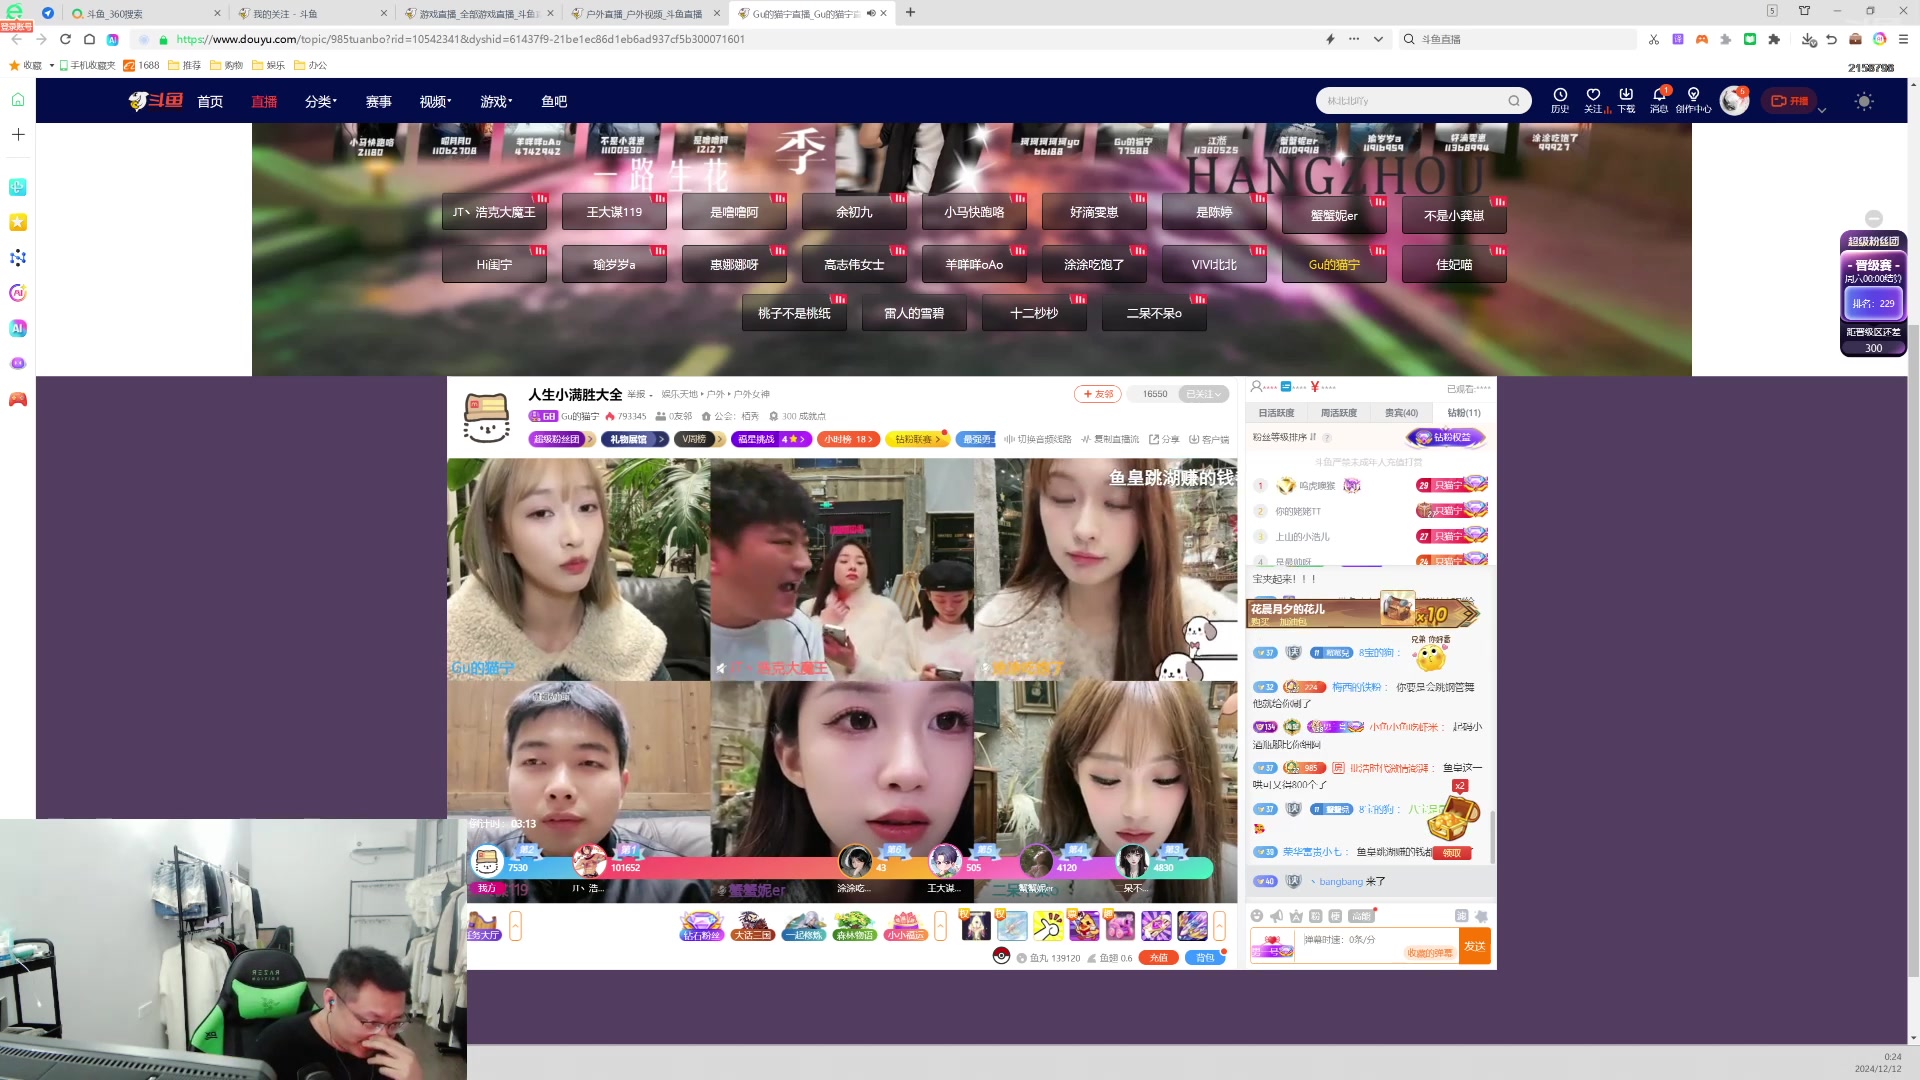Go to 赛事 events in nav
The width and height of the screenshot is (1920, 1080).
(379, 101)
